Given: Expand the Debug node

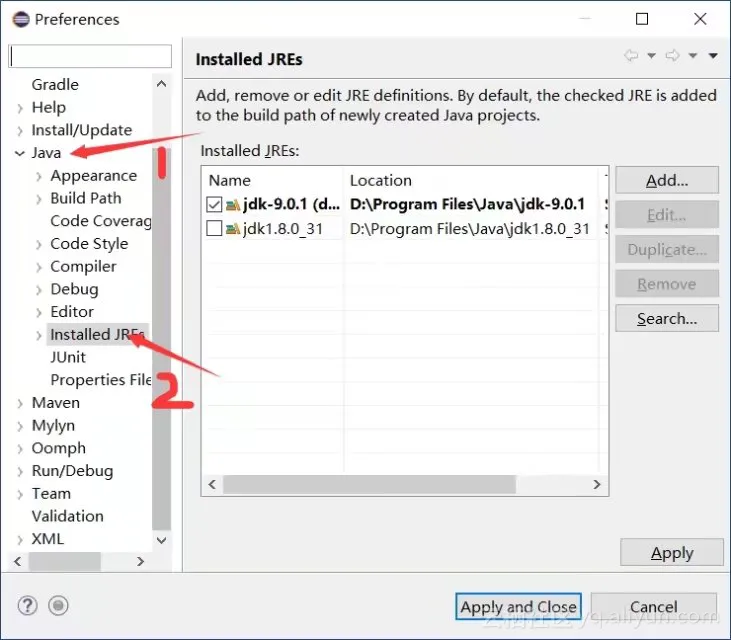Looking at the screenshot, I should click(x=39, y=290).
